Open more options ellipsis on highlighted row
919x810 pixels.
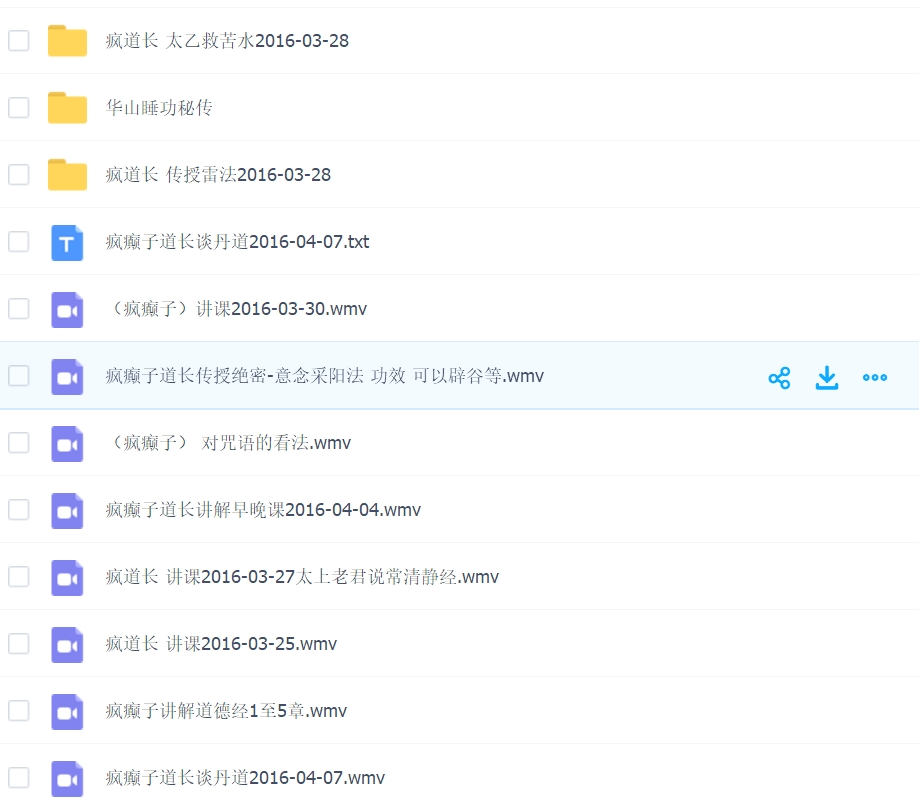875,377
